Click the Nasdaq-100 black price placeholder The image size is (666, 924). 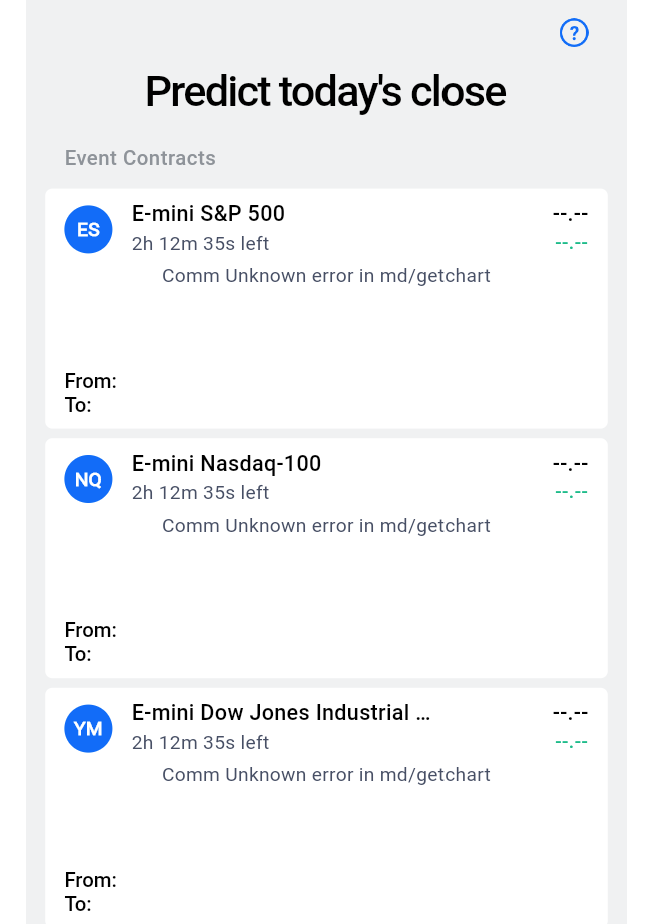[570, 463]
